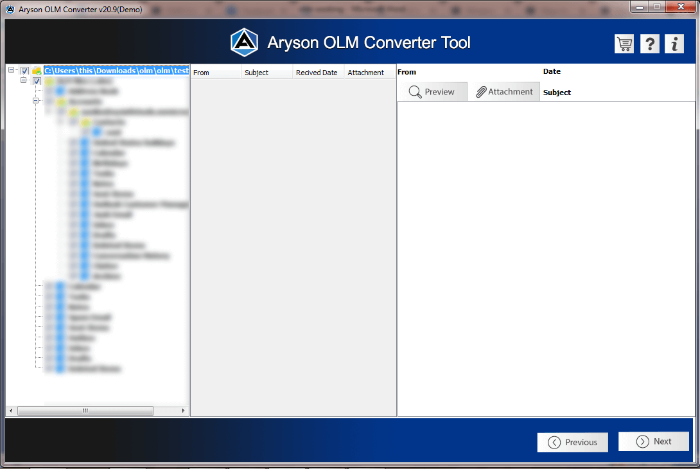
Task: Close the Aryson OLM Converter window
Action: tap(681, 7)
